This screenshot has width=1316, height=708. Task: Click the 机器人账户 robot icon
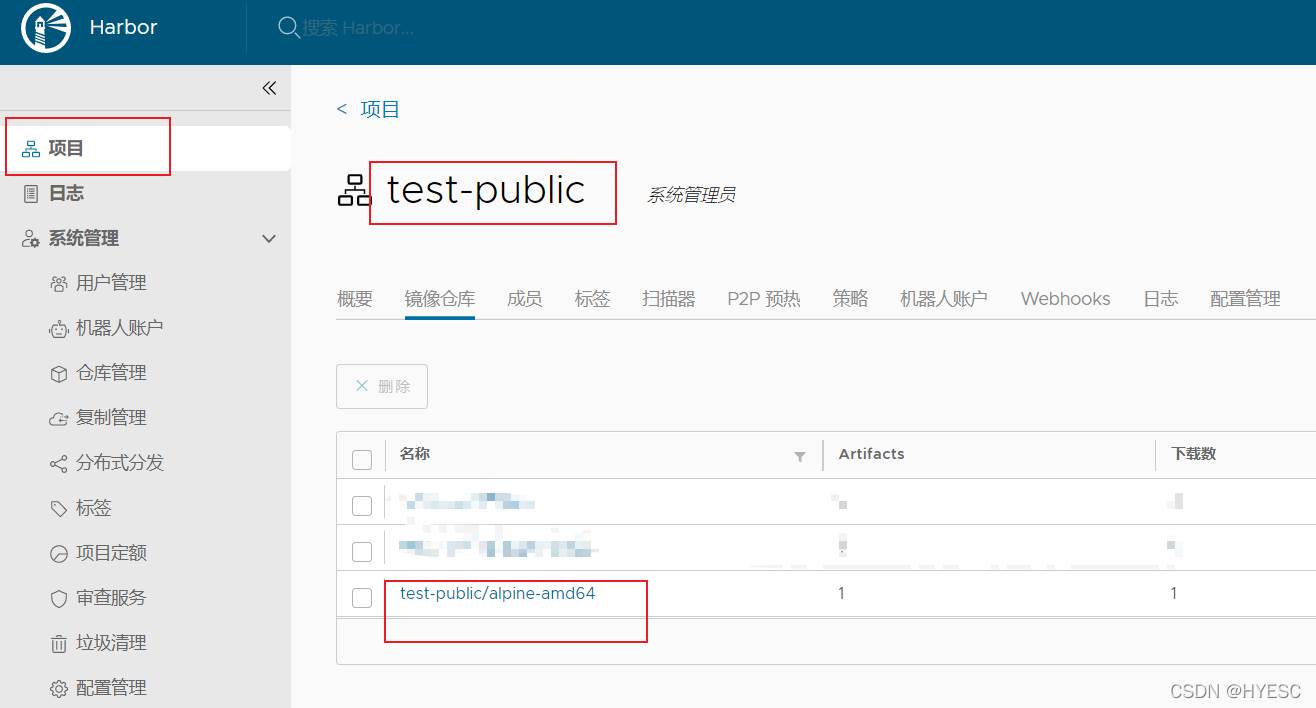tap(58, 328)
